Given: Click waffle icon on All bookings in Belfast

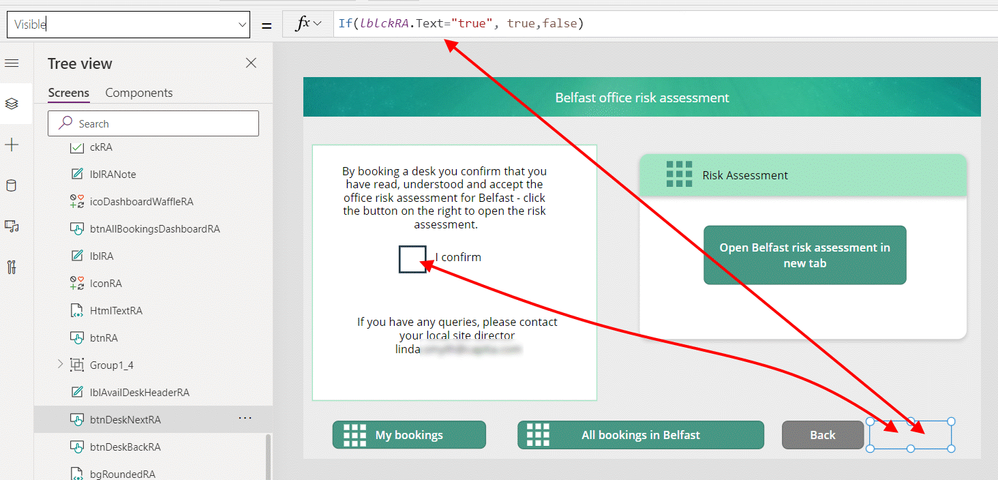Looking at the screenshot, I should (538, 435).
